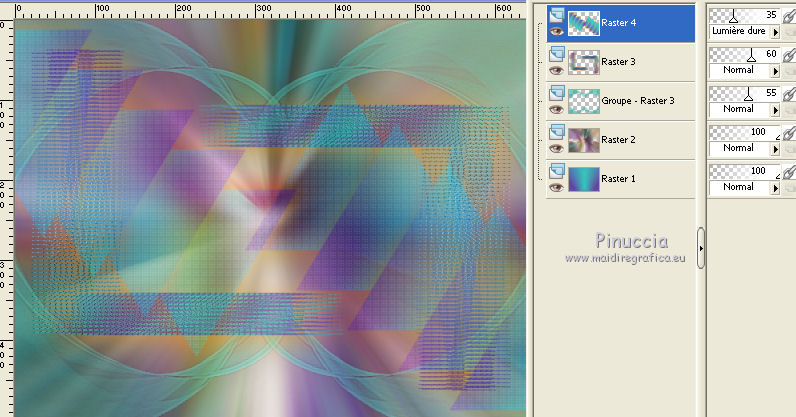The image size is (796, 417).
Task: Click the vertical ruler beside the canvas
Action: [x=7, y=217]
